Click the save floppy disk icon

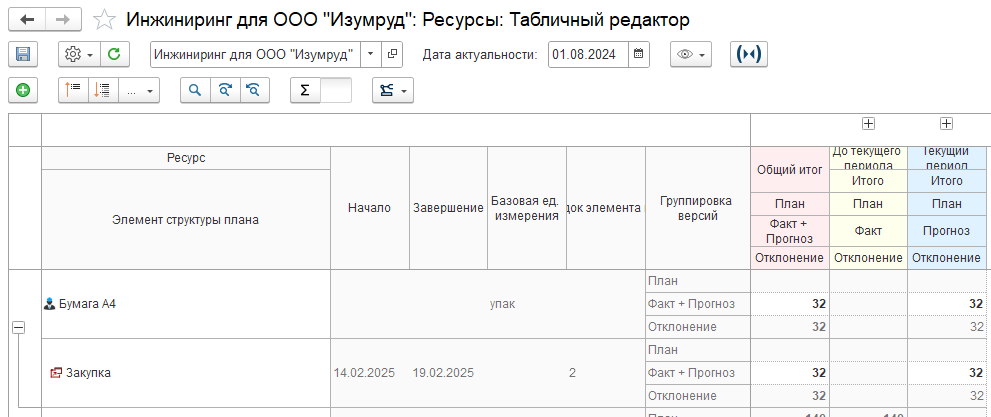click(x=22, y=54)
